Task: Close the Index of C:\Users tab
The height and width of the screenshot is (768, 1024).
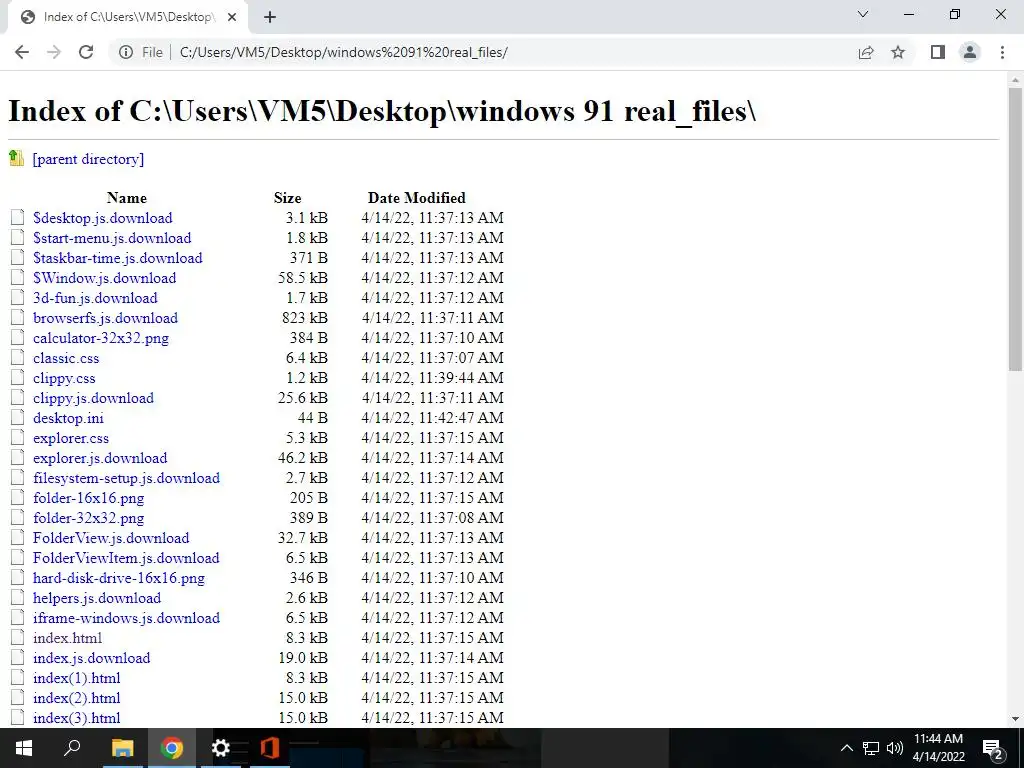Action: [232, 18]
